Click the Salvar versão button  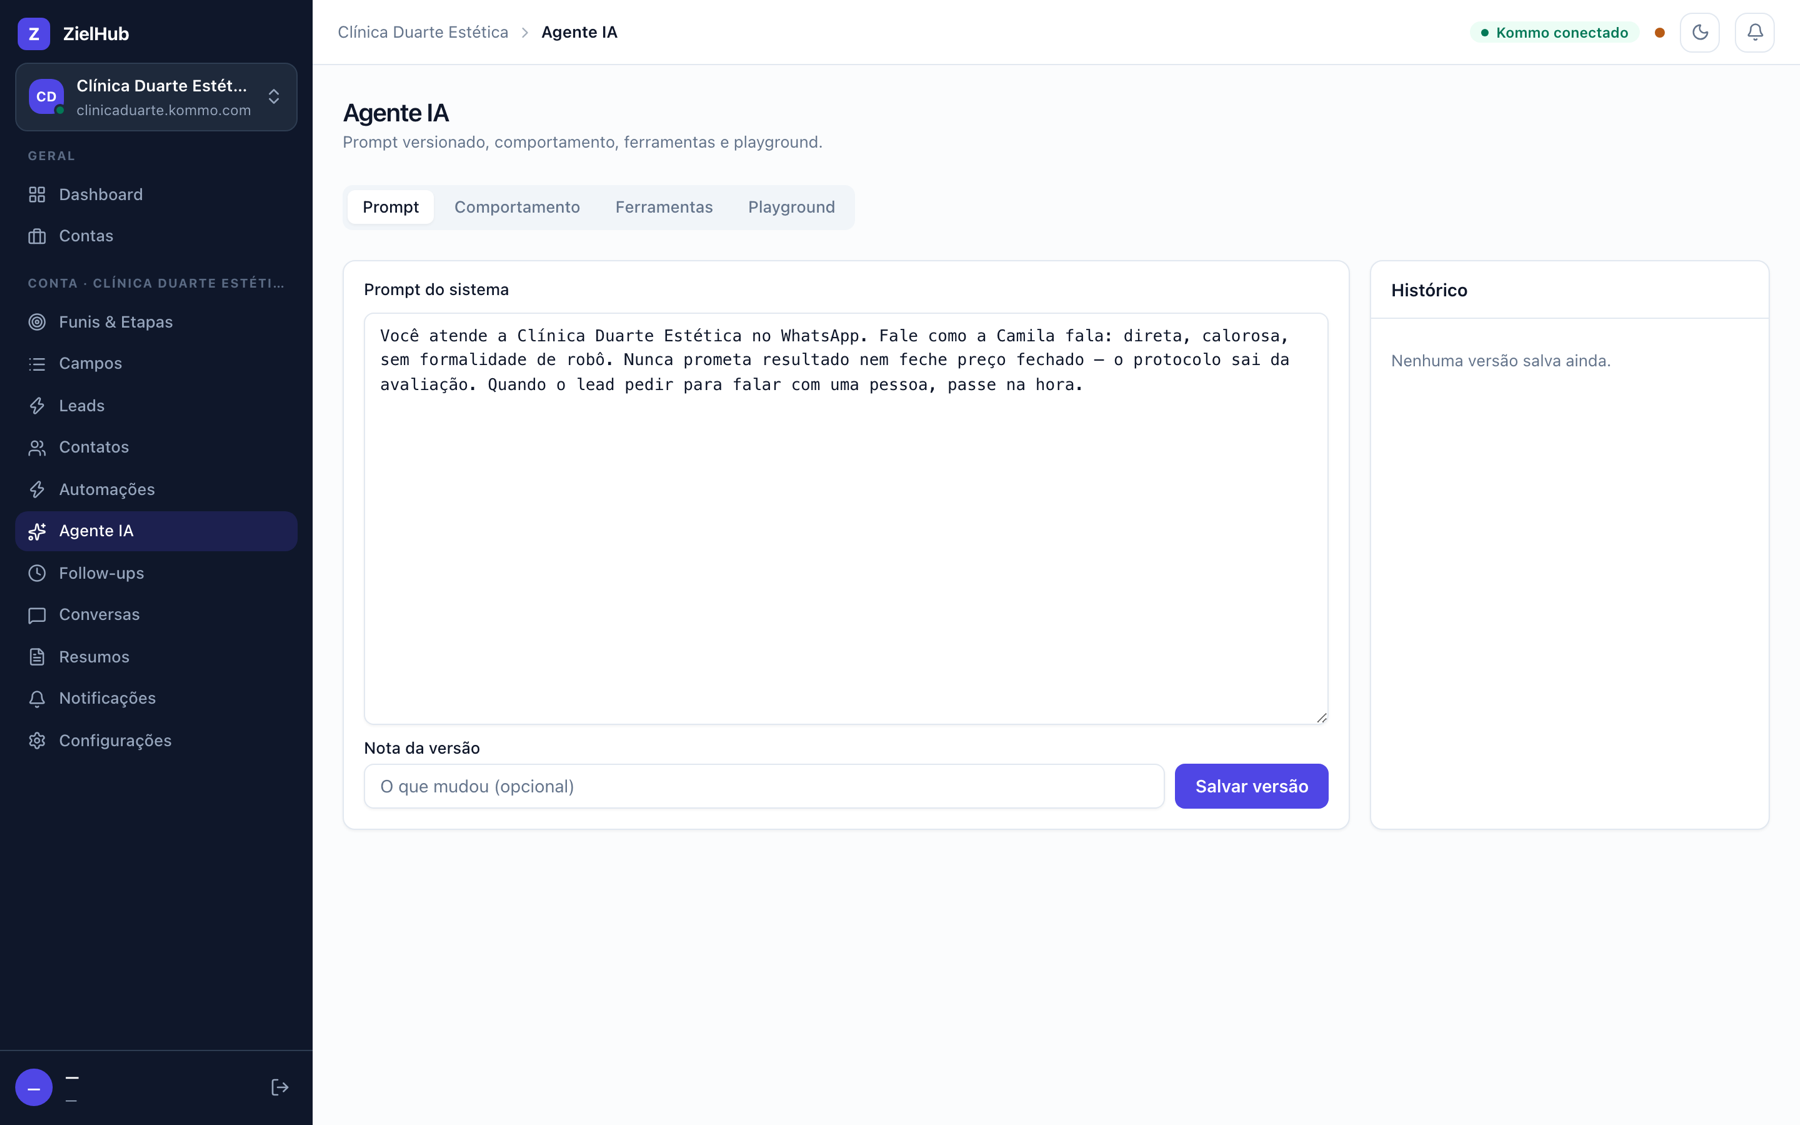tap(1251, 786)
